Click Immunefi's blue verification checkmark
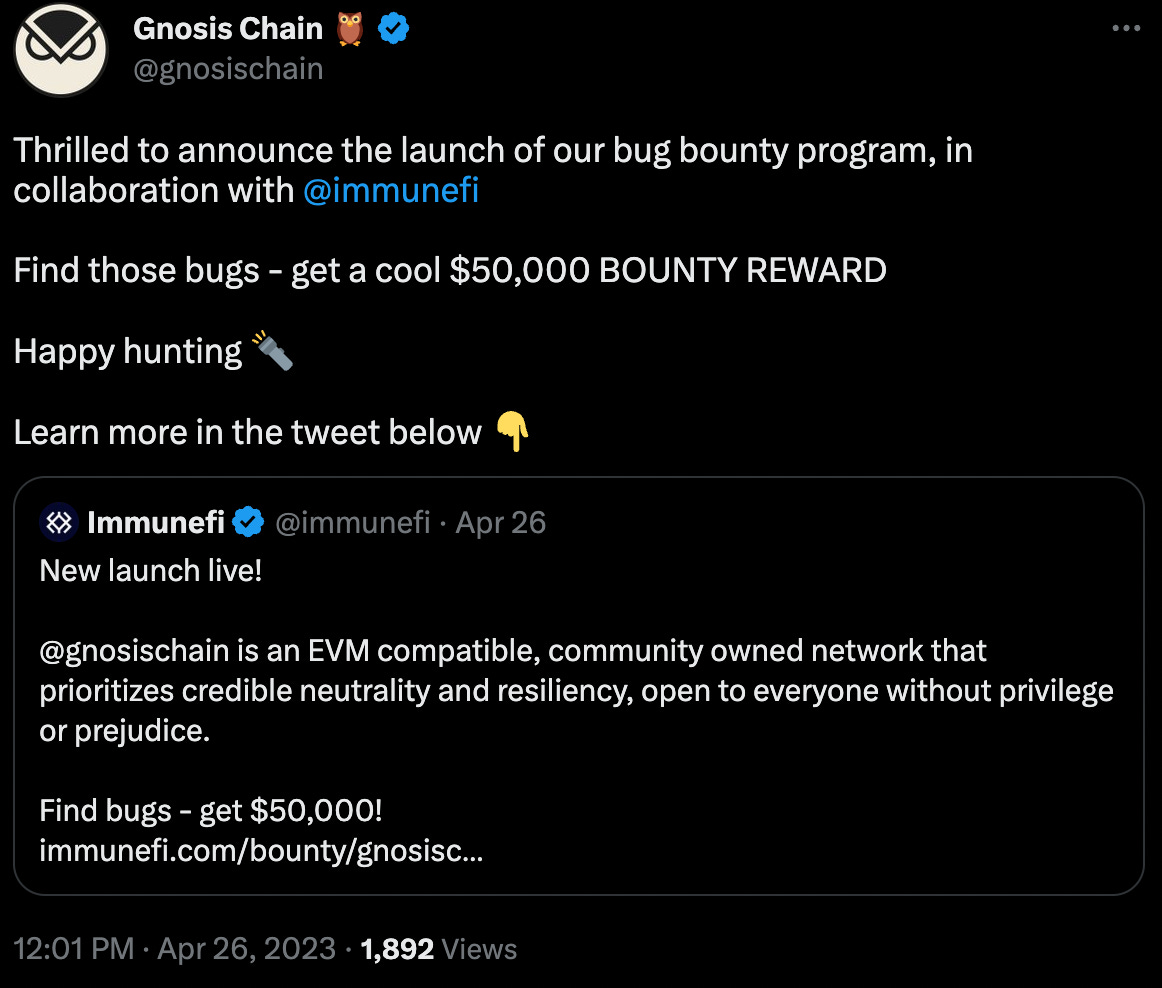This screenshot has width=1162, height=988. [x=247, y=521]
